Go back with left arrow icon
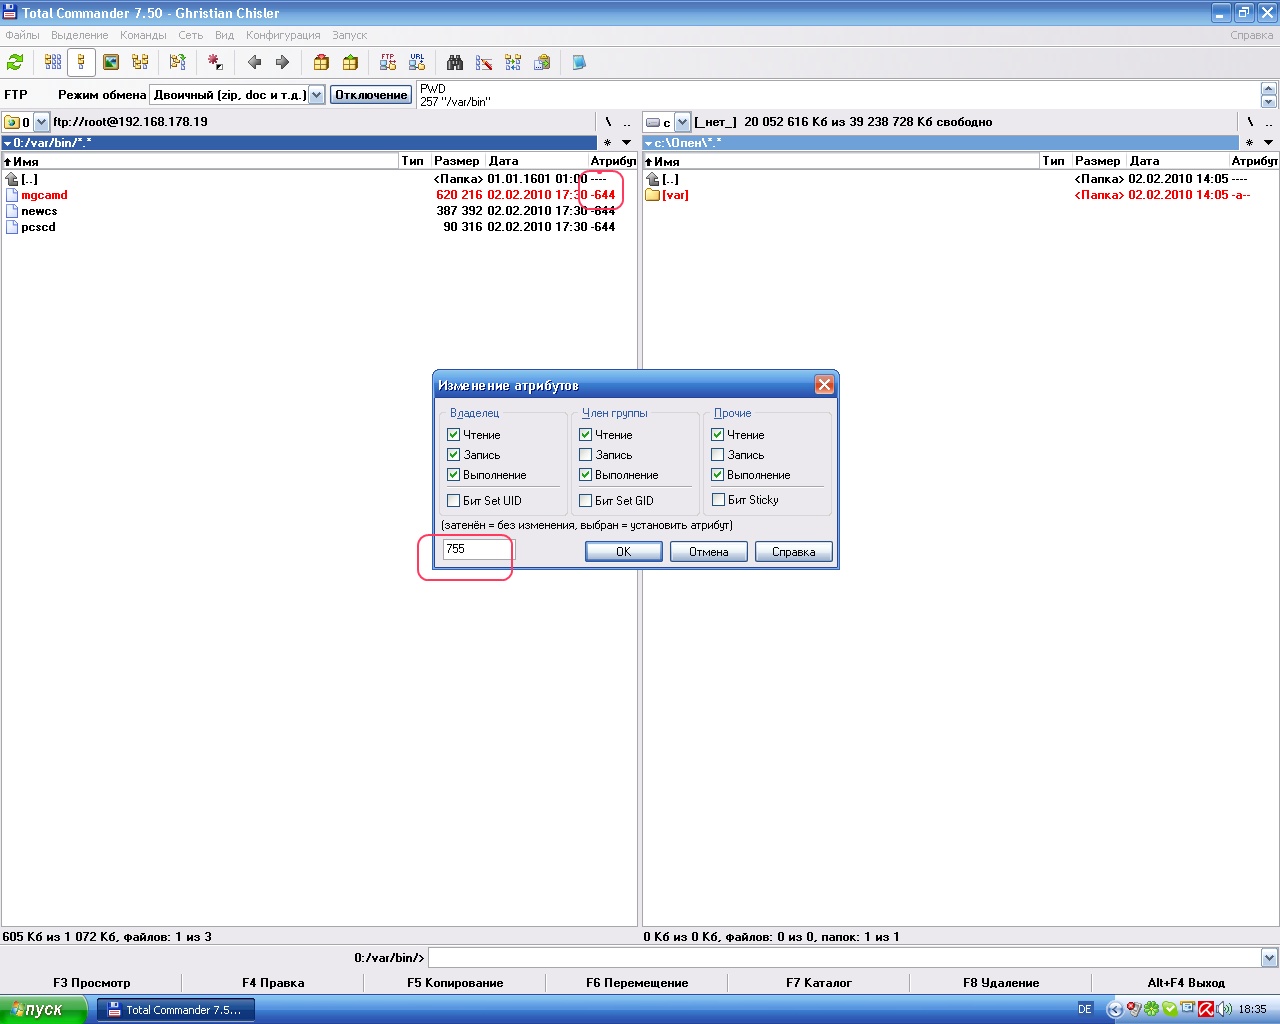Screen dimensions: 1280x1024 pyautogui.click(x=254, y=62)
